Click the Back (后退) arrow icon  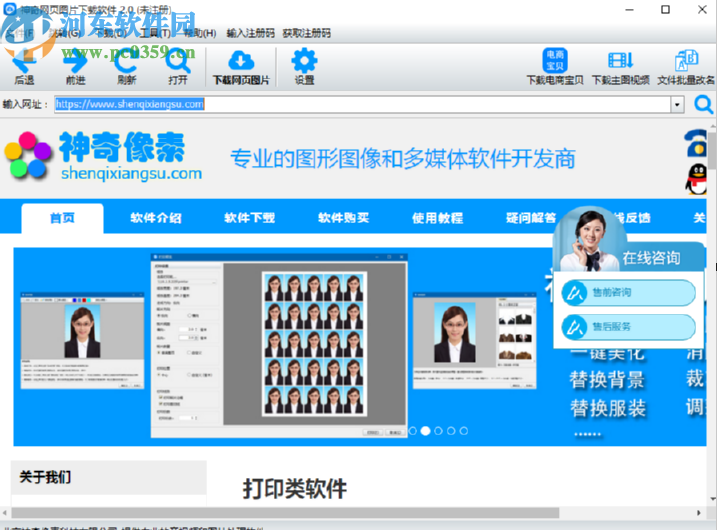[24, 61]
